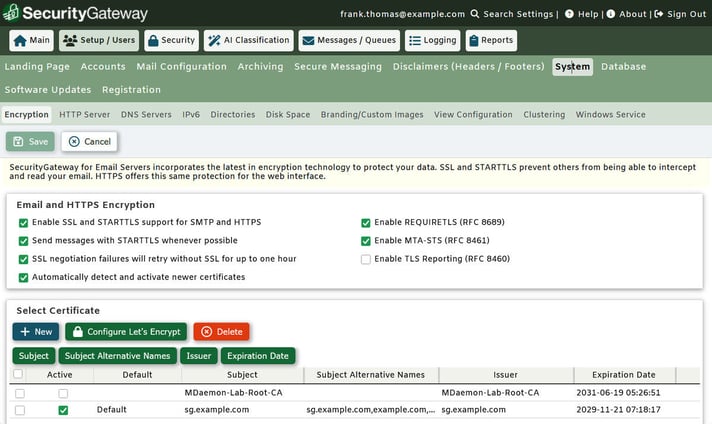Go to Mail Configuration menu

point(182,67)
